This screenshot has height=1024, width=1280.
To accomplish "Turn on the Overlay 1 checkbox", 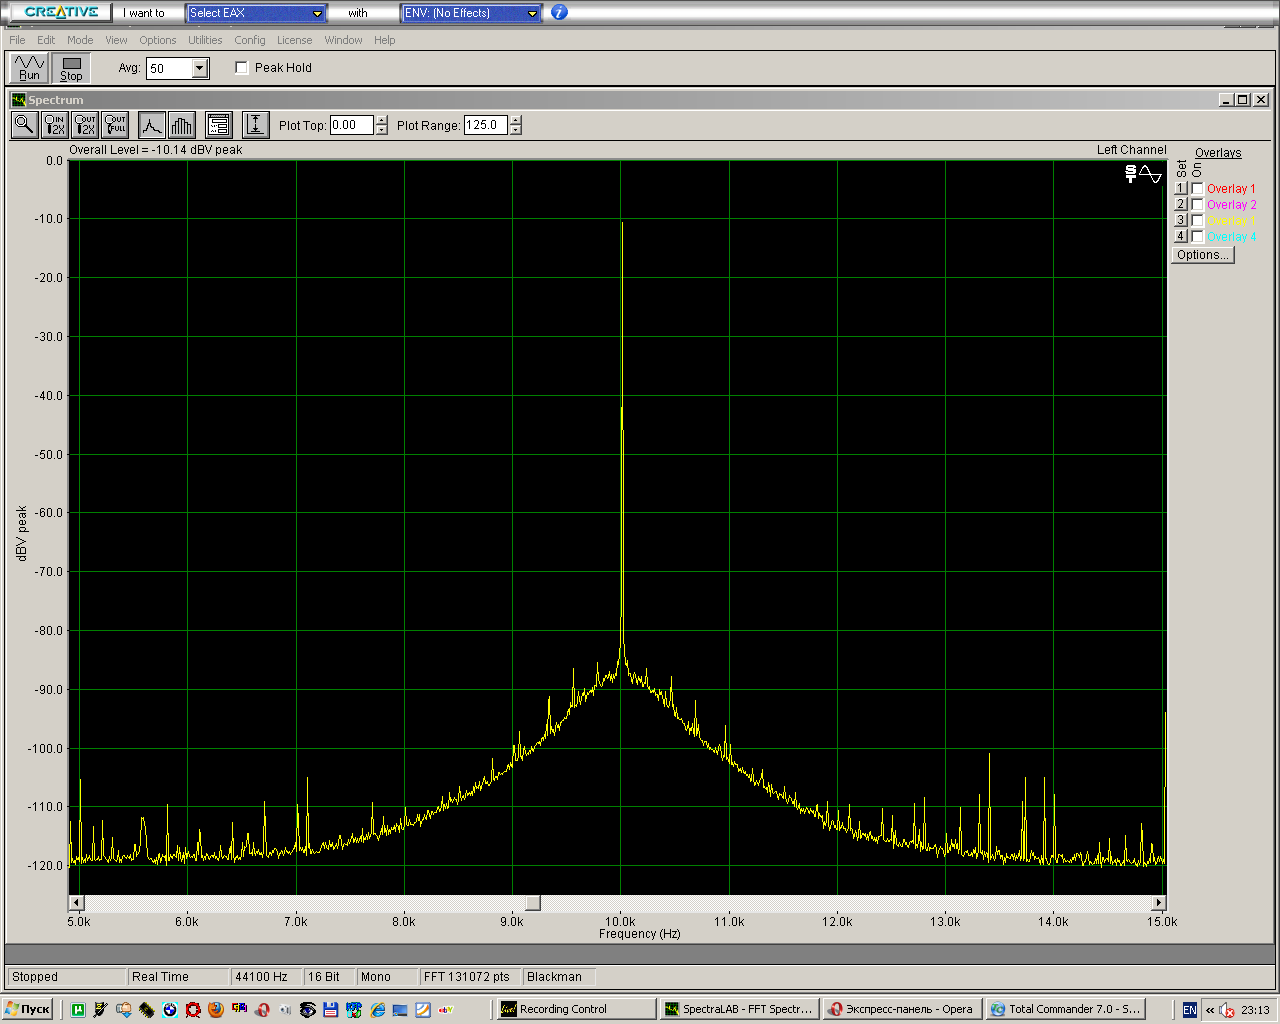I will click(x=1197, y=189).
